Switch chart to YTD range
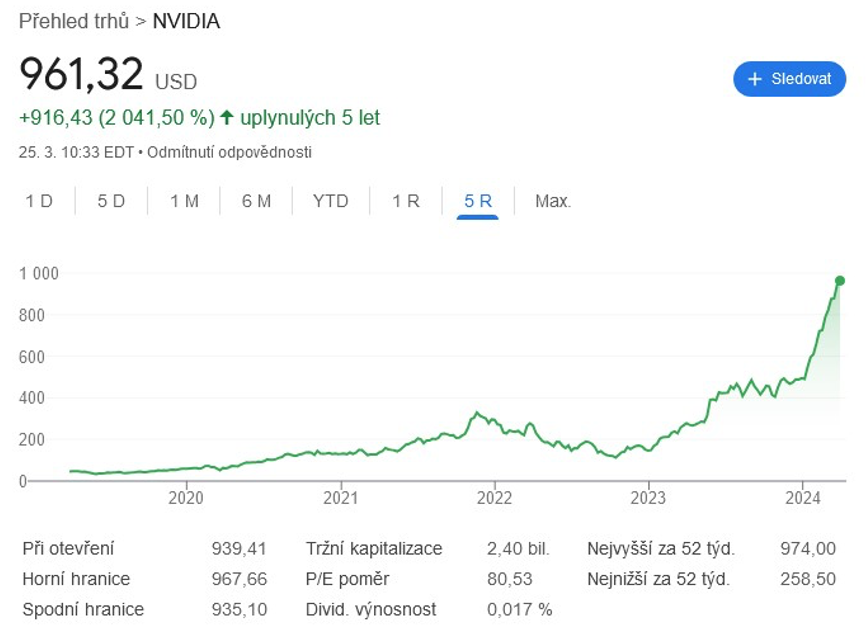 [330, 201]
